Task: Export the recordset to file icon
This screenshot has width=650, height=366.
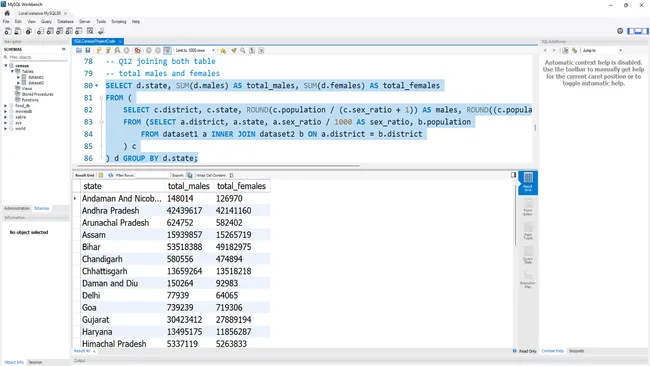Action: (189, 175)
